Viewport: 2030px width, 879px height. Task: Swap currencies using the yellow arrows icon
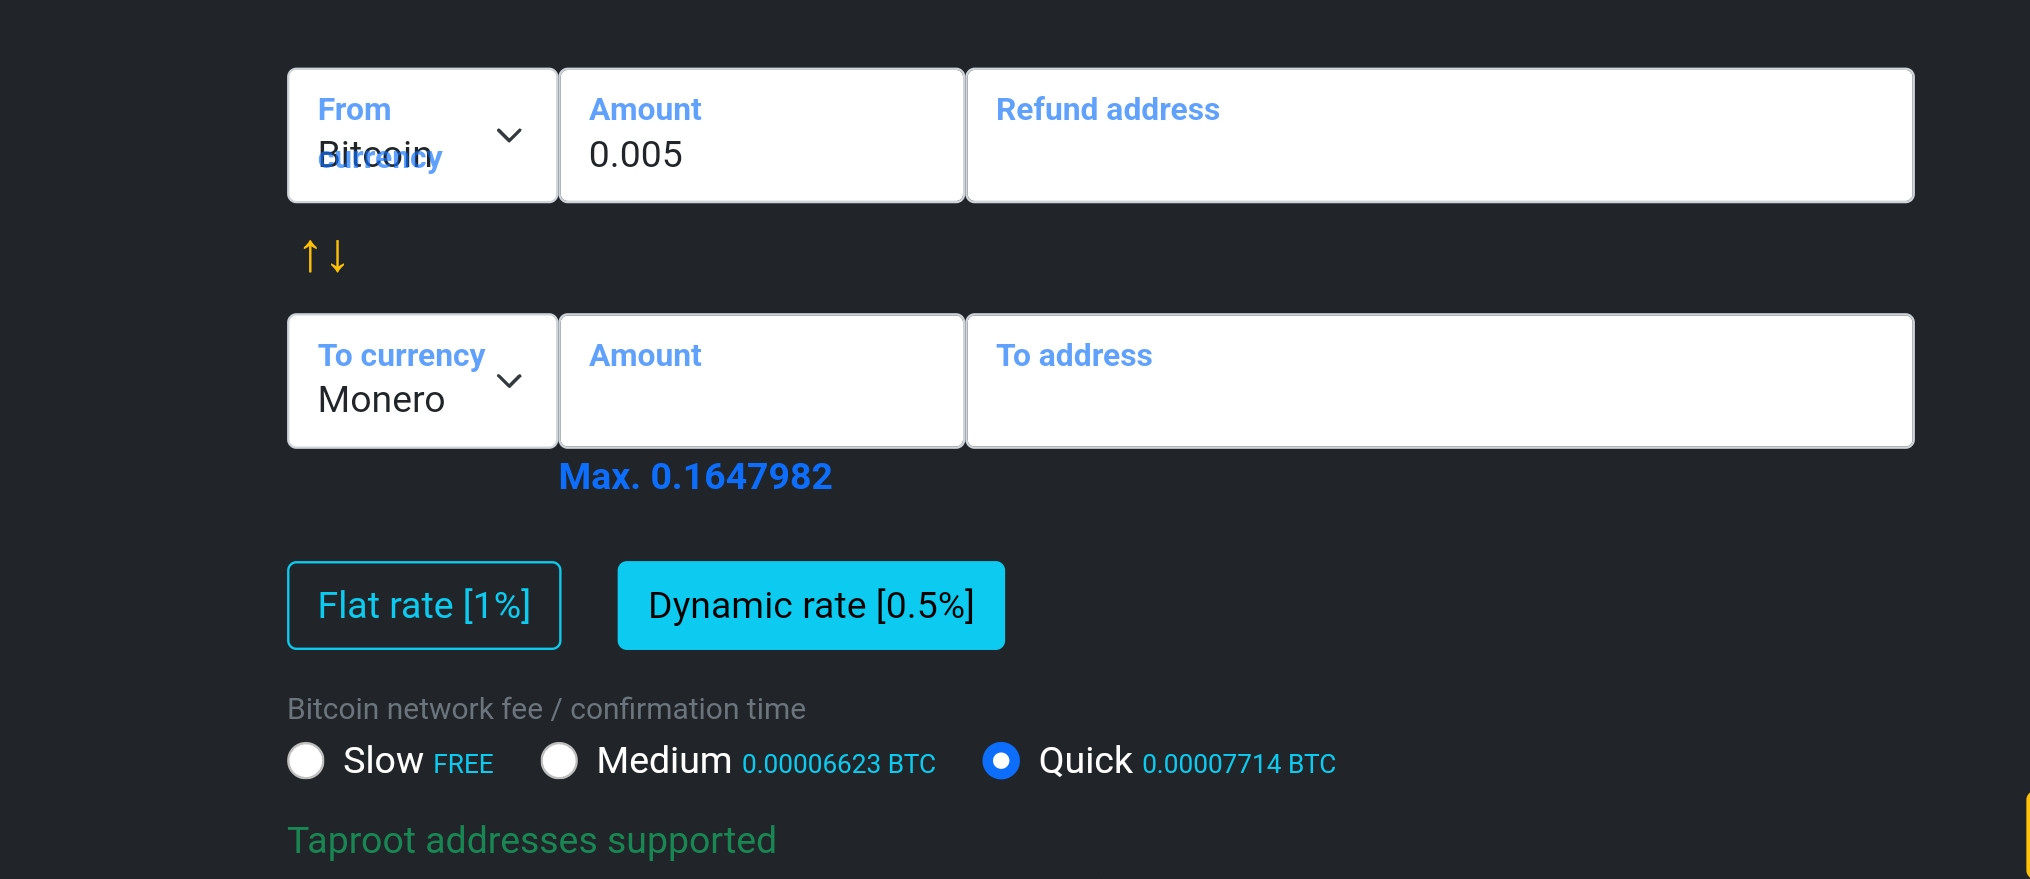click(324, 256)
